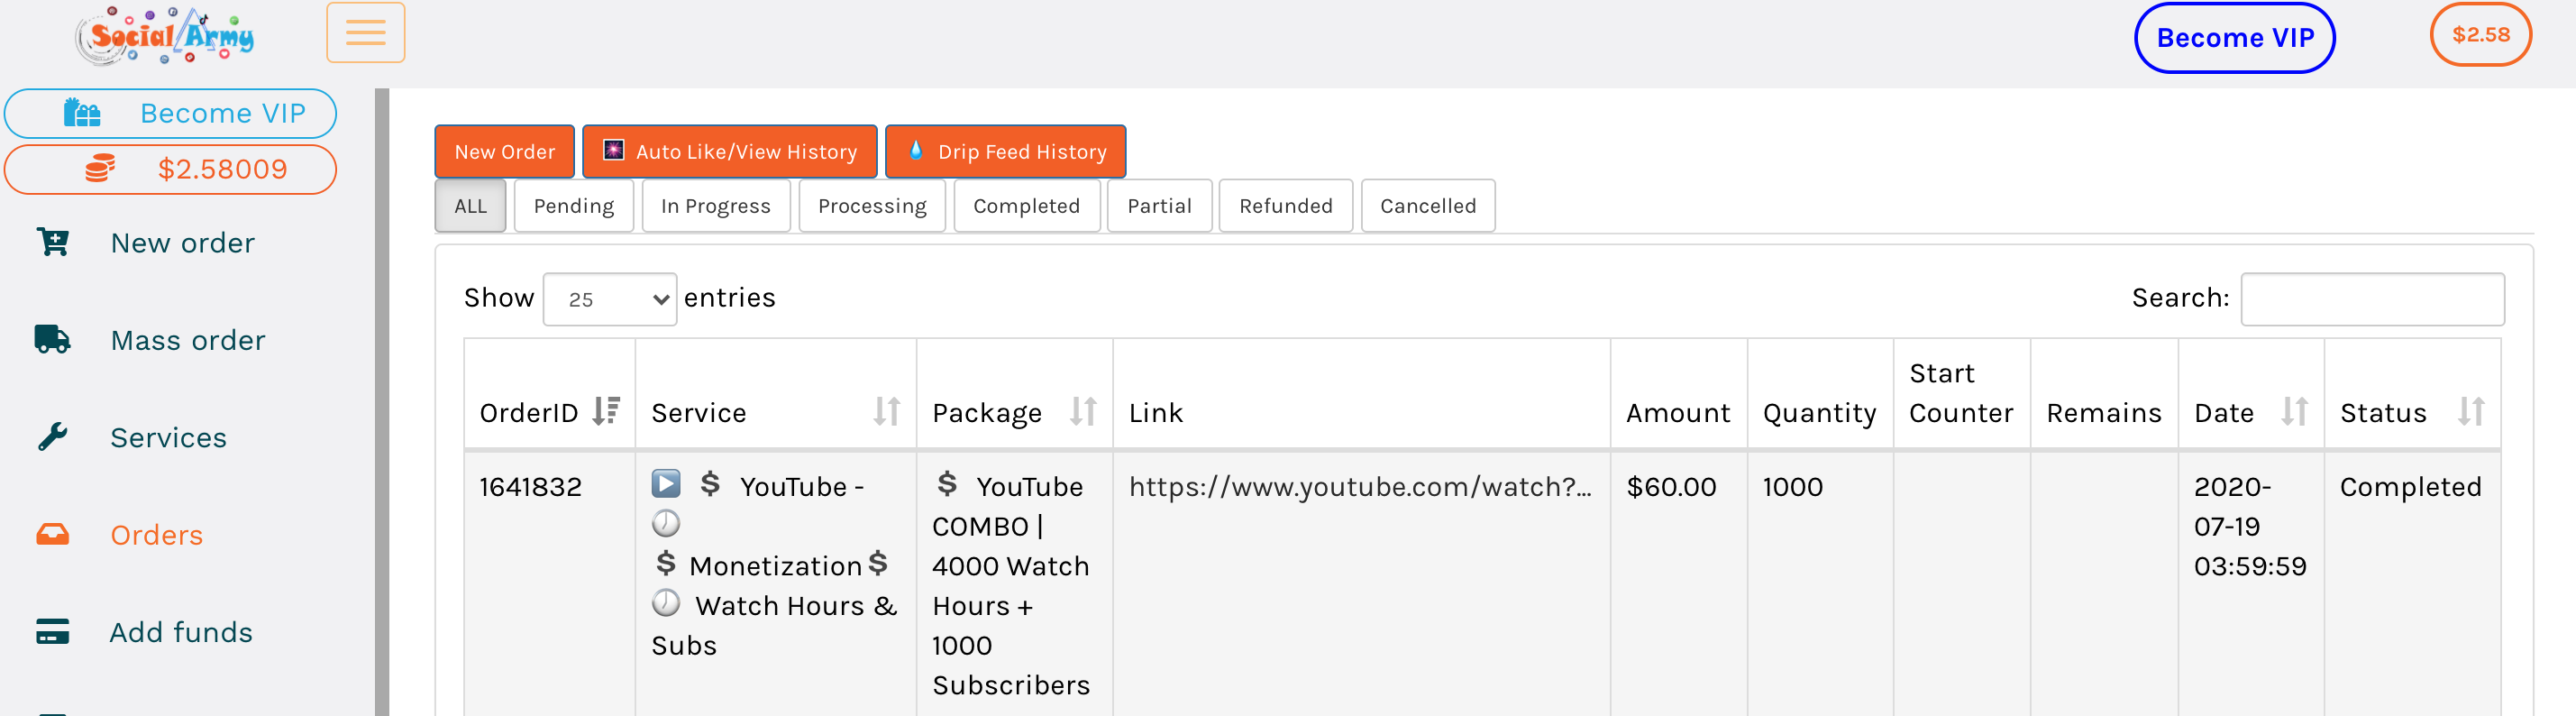Viewport: 2576px width, 716px height.
Task: Switch to the Cancelled tab
Action: [x=1428, y=206]
